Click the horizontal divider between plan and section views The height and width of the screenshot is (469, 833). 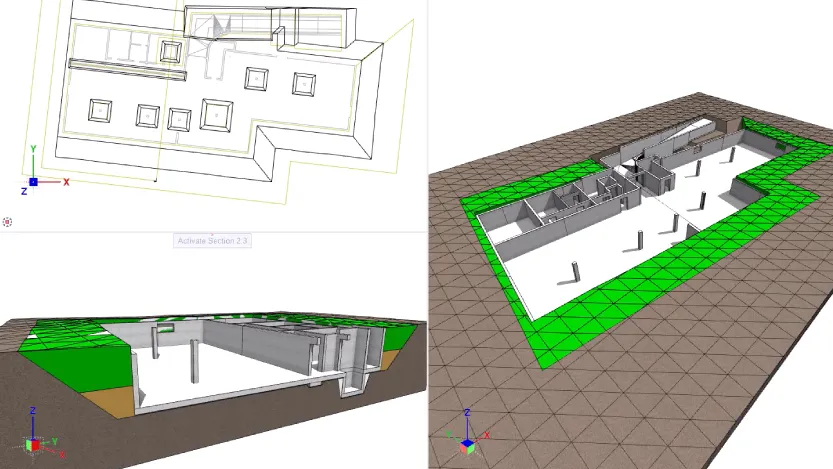click(x=212, y=232)
